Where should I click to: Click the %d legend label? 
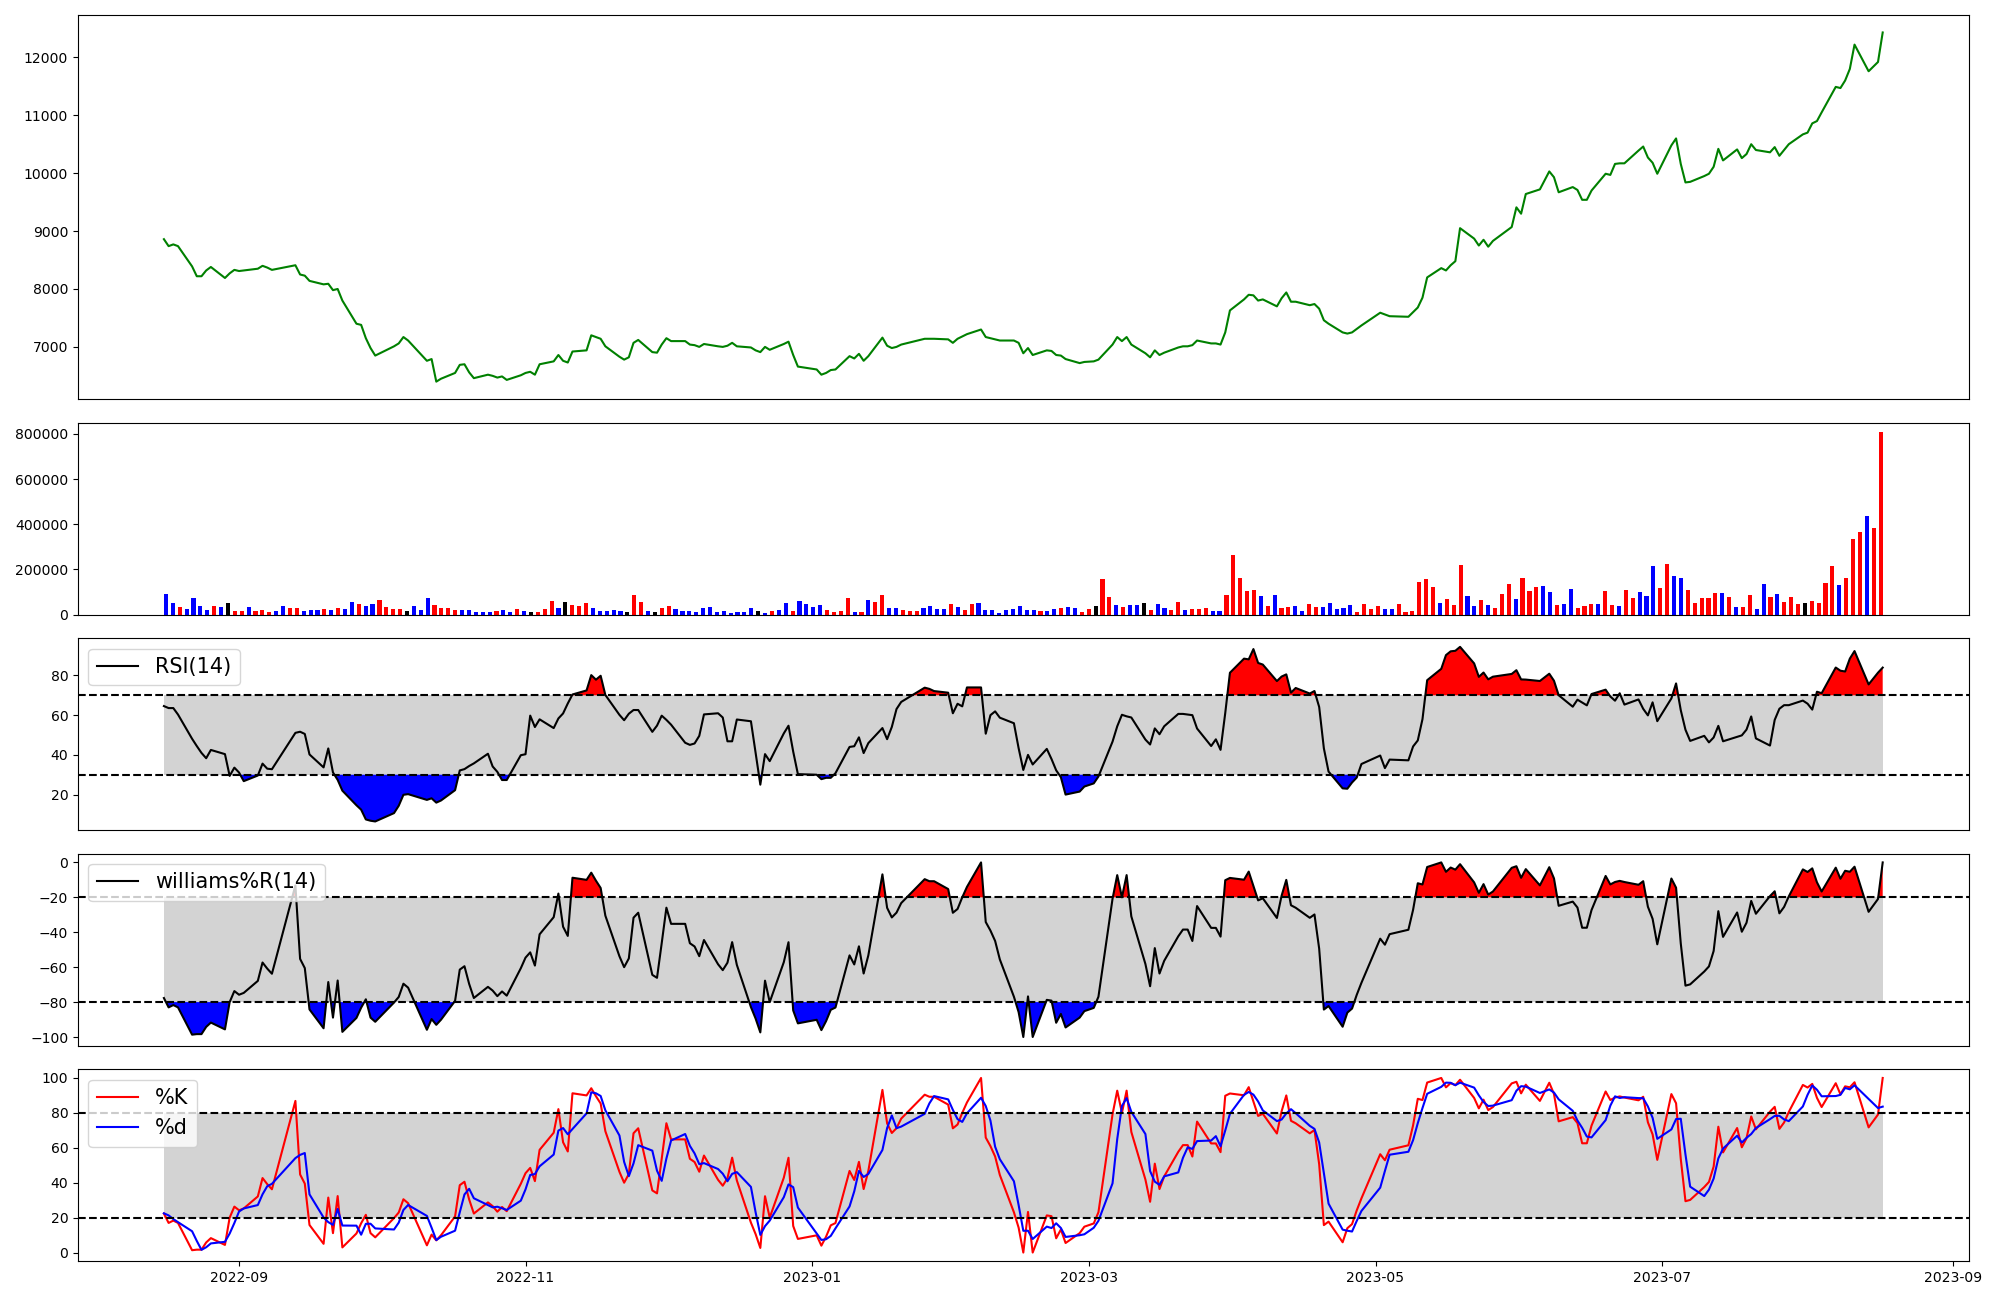[171, 1127]
